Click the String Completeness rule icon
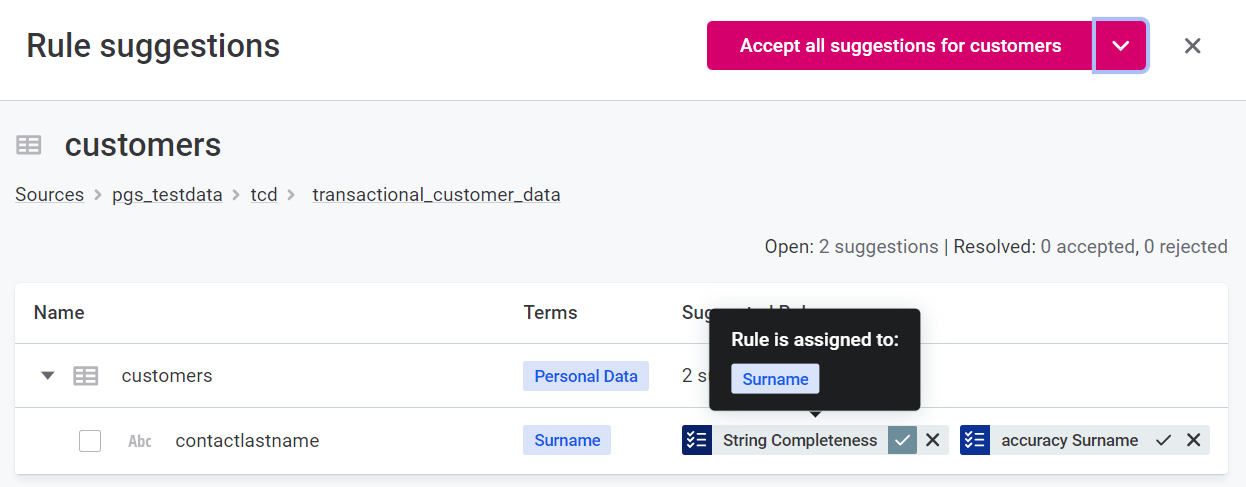Screen dimensions: 1246x487 697,440
